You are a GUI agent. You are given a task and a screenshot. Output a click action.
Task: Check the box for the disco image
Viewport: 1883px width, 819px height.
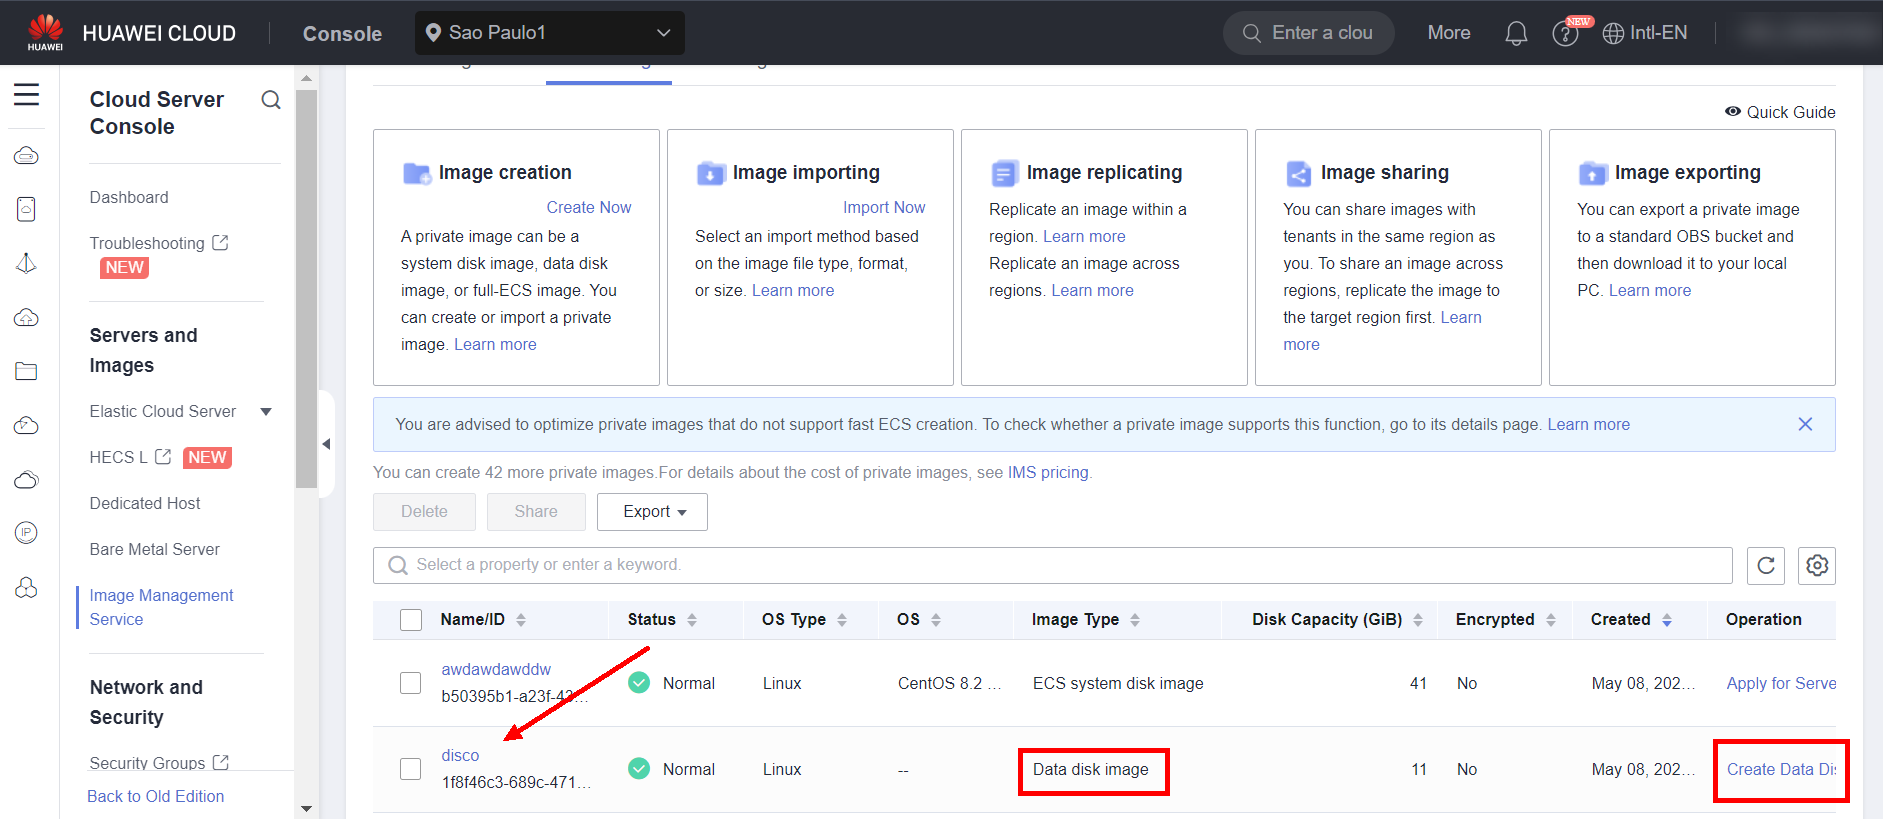411,769
